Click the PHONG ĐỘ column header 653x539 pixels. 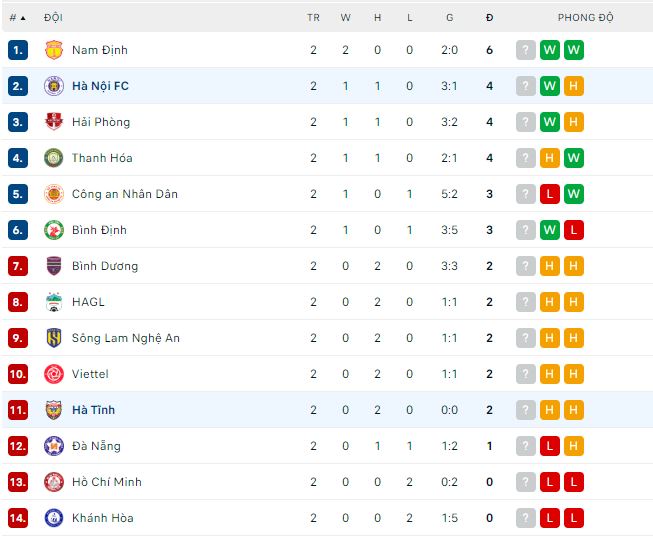click(x=585, y=18)
